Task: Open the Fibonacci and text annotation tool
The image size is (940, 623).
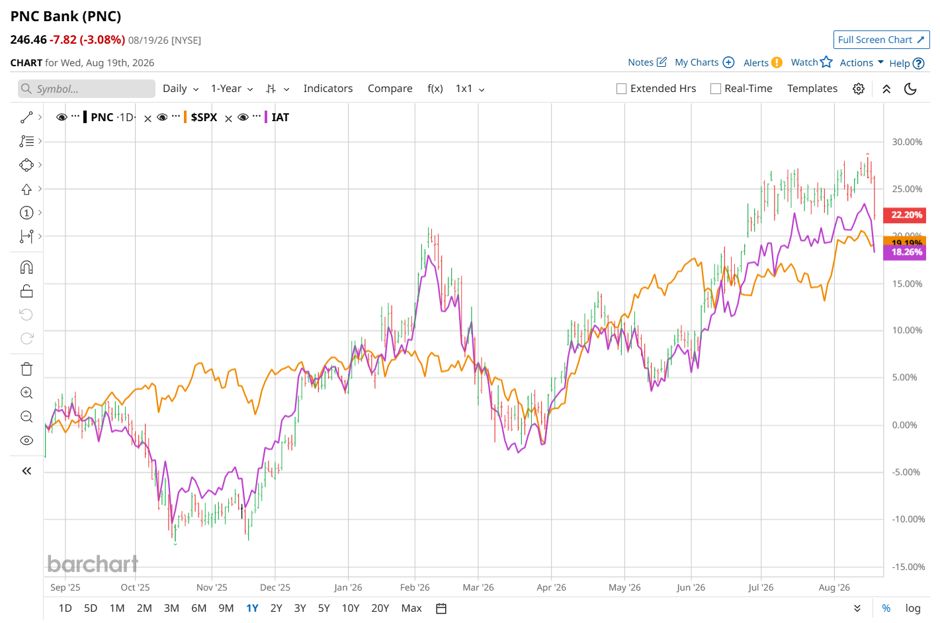Action: point(26,142)
